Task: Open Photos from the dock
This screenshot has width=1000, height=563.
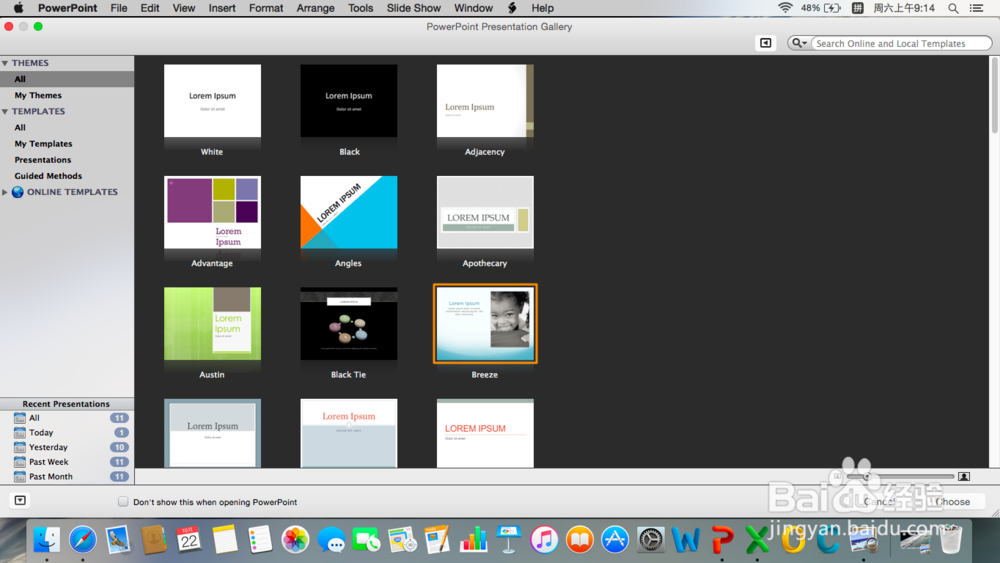Action: 295,540
